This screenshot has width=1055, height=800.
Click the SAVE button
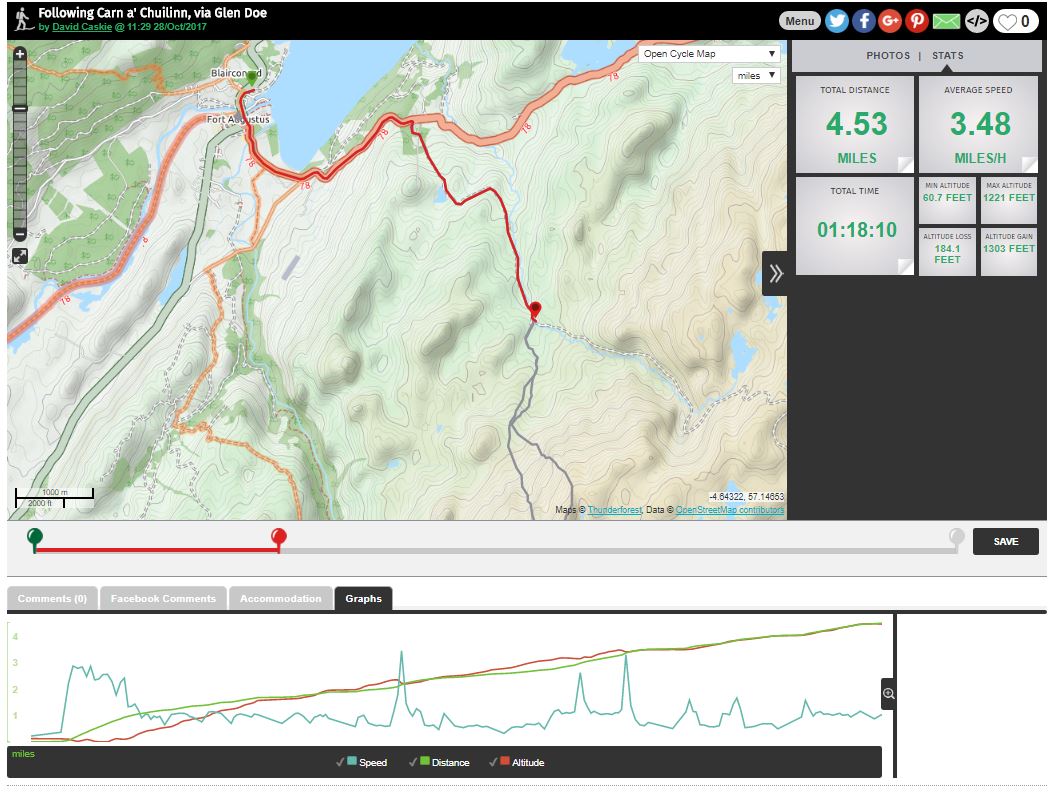[1005, 541]
